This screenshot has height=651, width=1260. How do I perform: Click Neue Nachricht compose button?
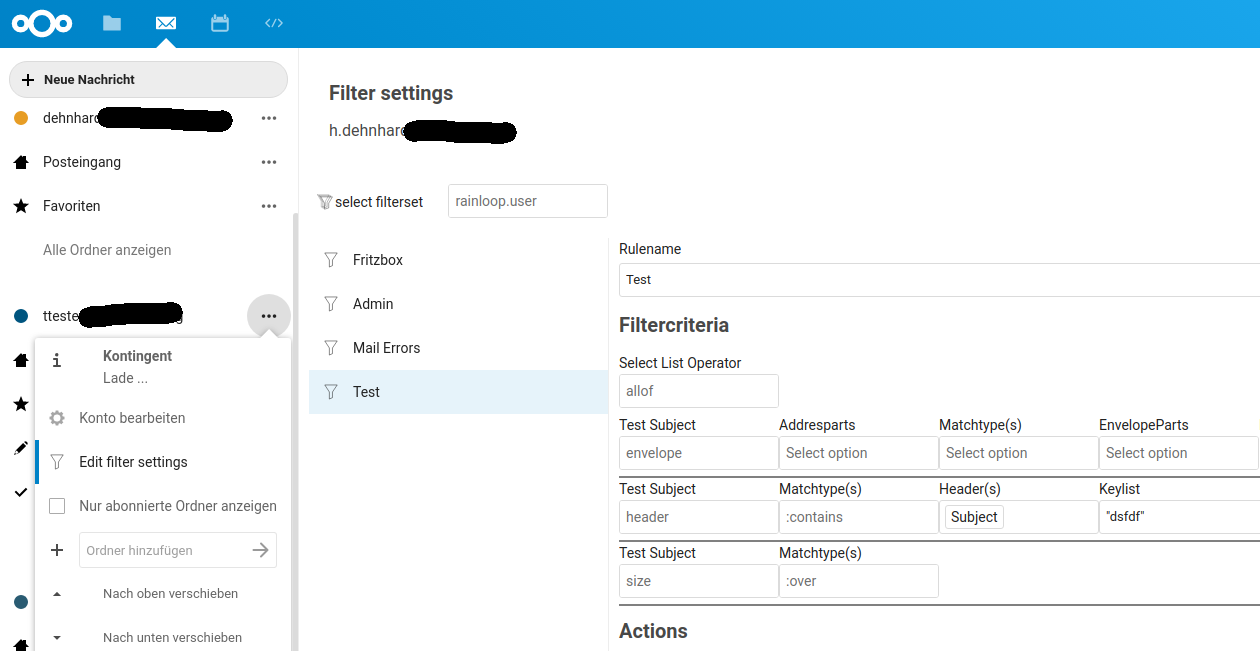(x=148, y=79)
